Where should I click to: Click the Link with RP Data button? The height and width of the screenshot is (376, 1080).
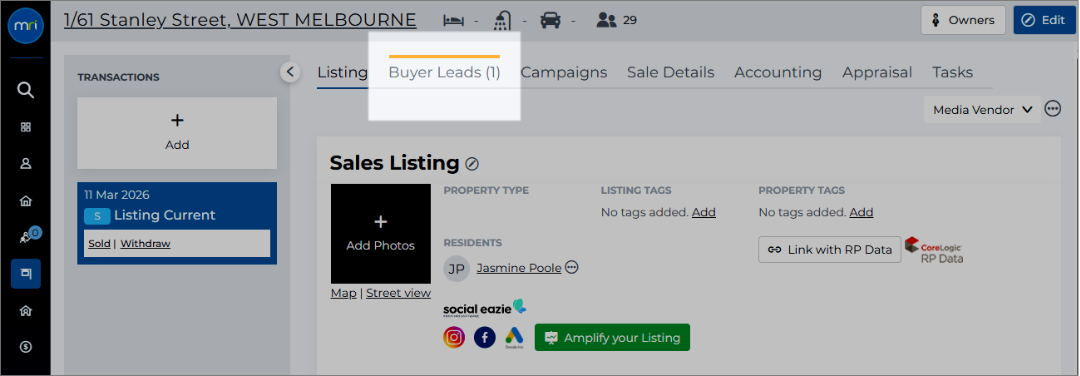[x=830, y=250]
